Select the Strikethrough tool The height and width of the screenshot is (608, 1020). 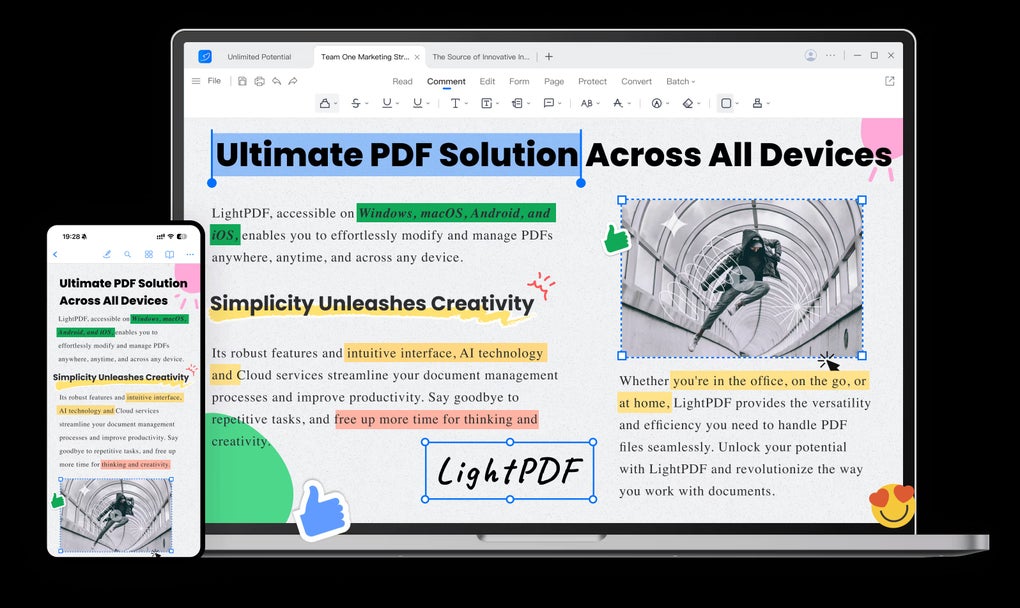click(356, 103)
